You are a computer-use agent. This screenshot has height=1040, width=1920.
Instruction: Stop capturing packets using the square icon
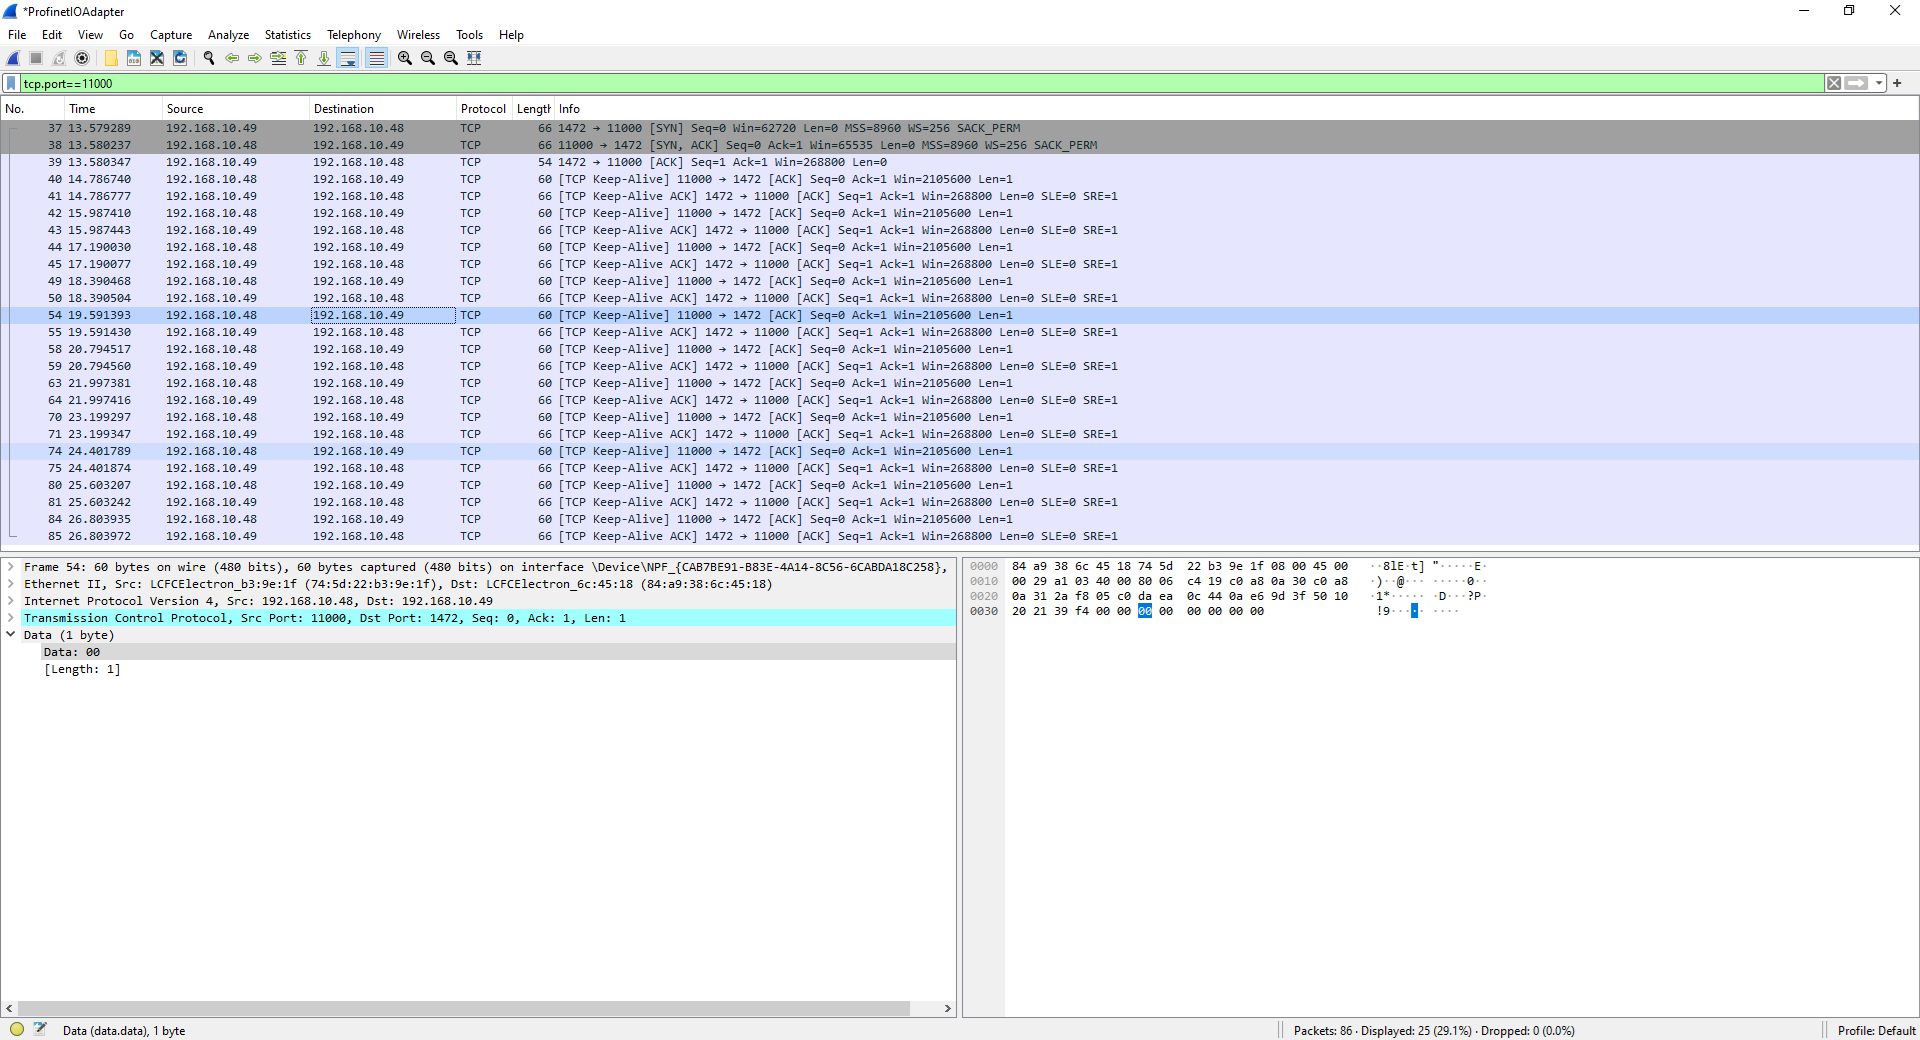[36, 58]
